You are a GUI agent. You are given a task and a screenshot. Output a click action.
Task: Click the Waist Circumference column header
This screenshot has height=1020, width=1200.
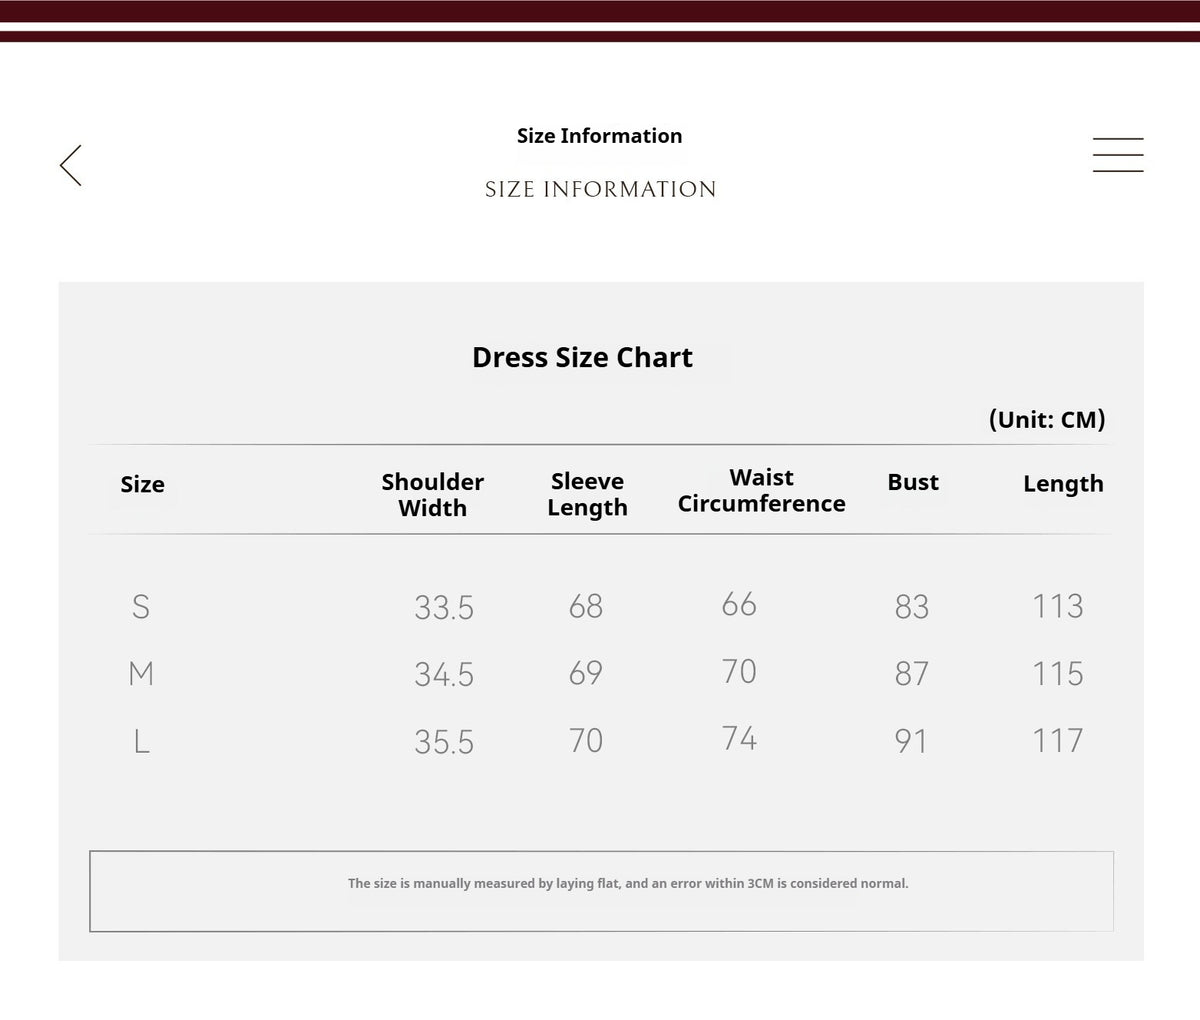761,490
